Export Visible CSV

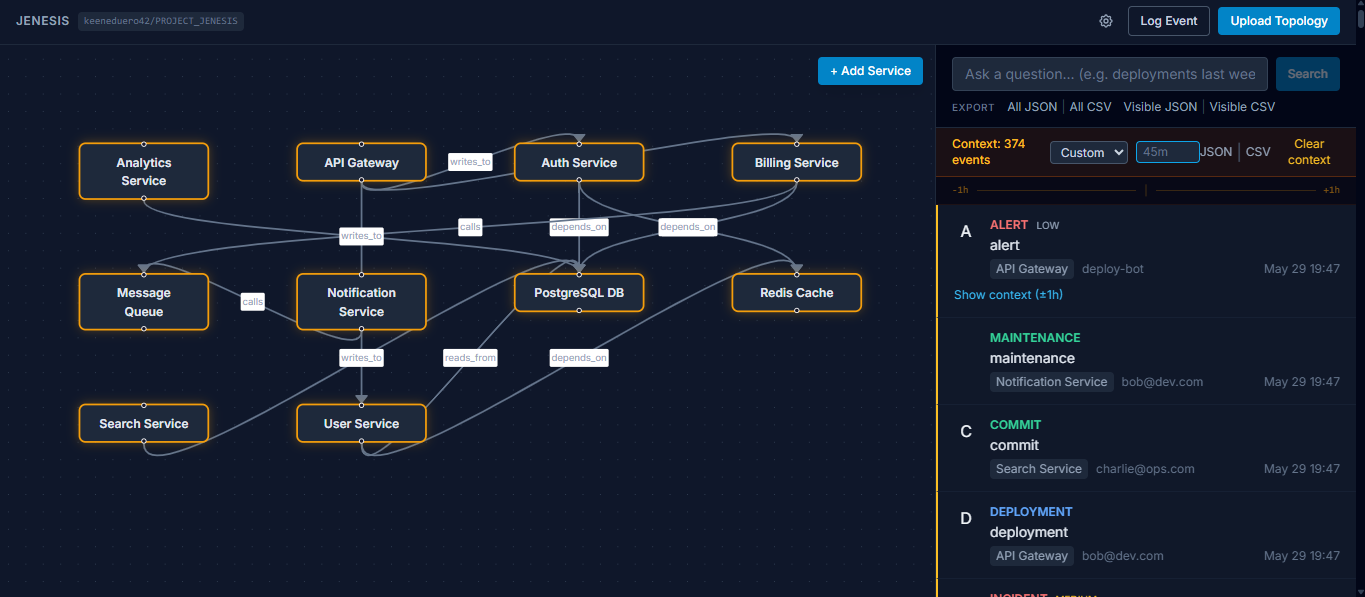click(1243, 107)
